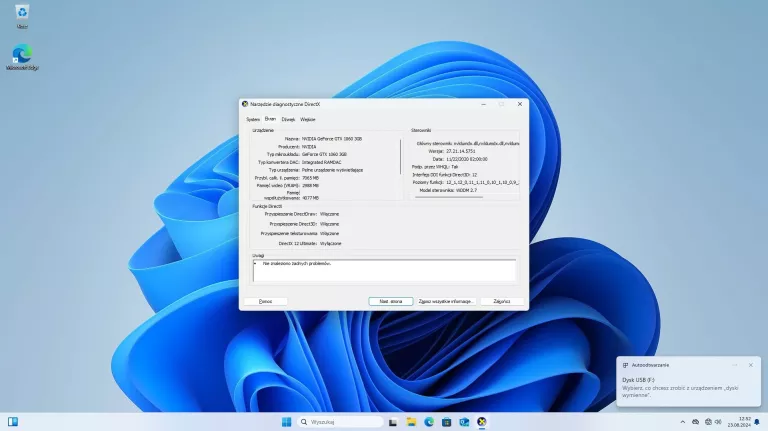Screen dimensions: 768x431
Task: Click the Dysk USB (F:) notification
Action: coord(688,382)
